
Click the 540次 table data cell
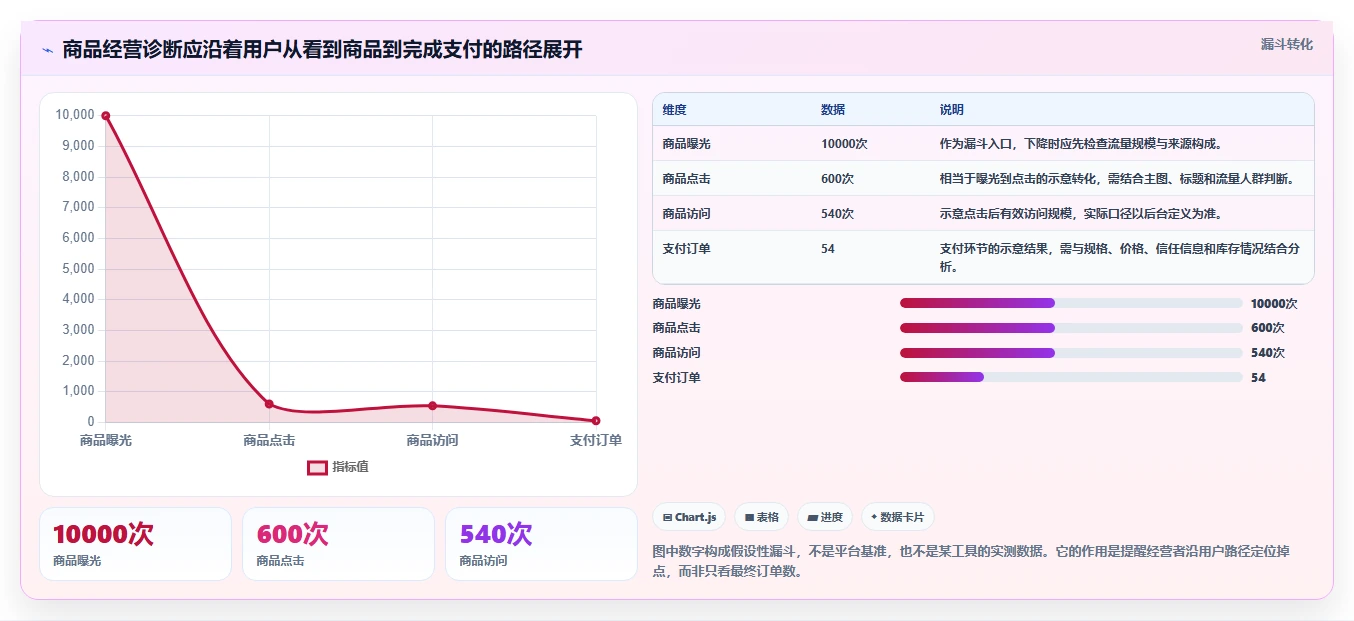[837, 214]
